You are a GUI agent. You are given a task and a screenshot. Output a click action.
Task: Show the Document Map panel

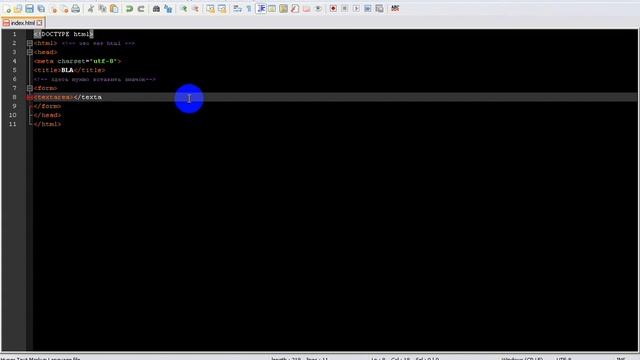click(x=283, y=9)
